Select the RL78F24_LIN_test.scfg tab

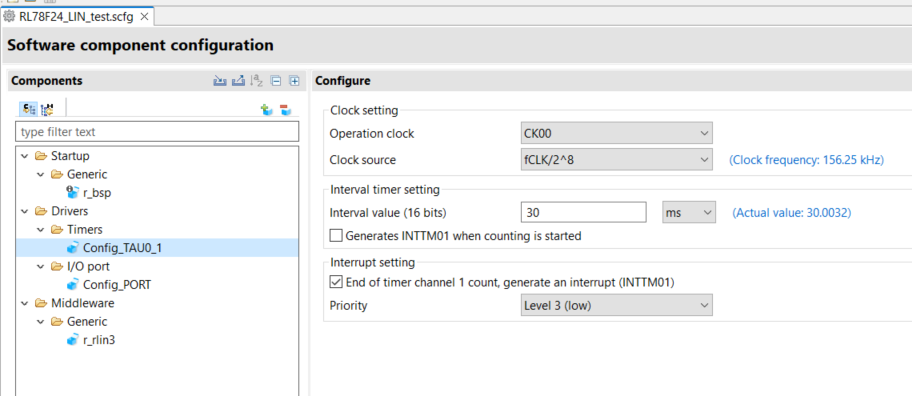(76, 16)
